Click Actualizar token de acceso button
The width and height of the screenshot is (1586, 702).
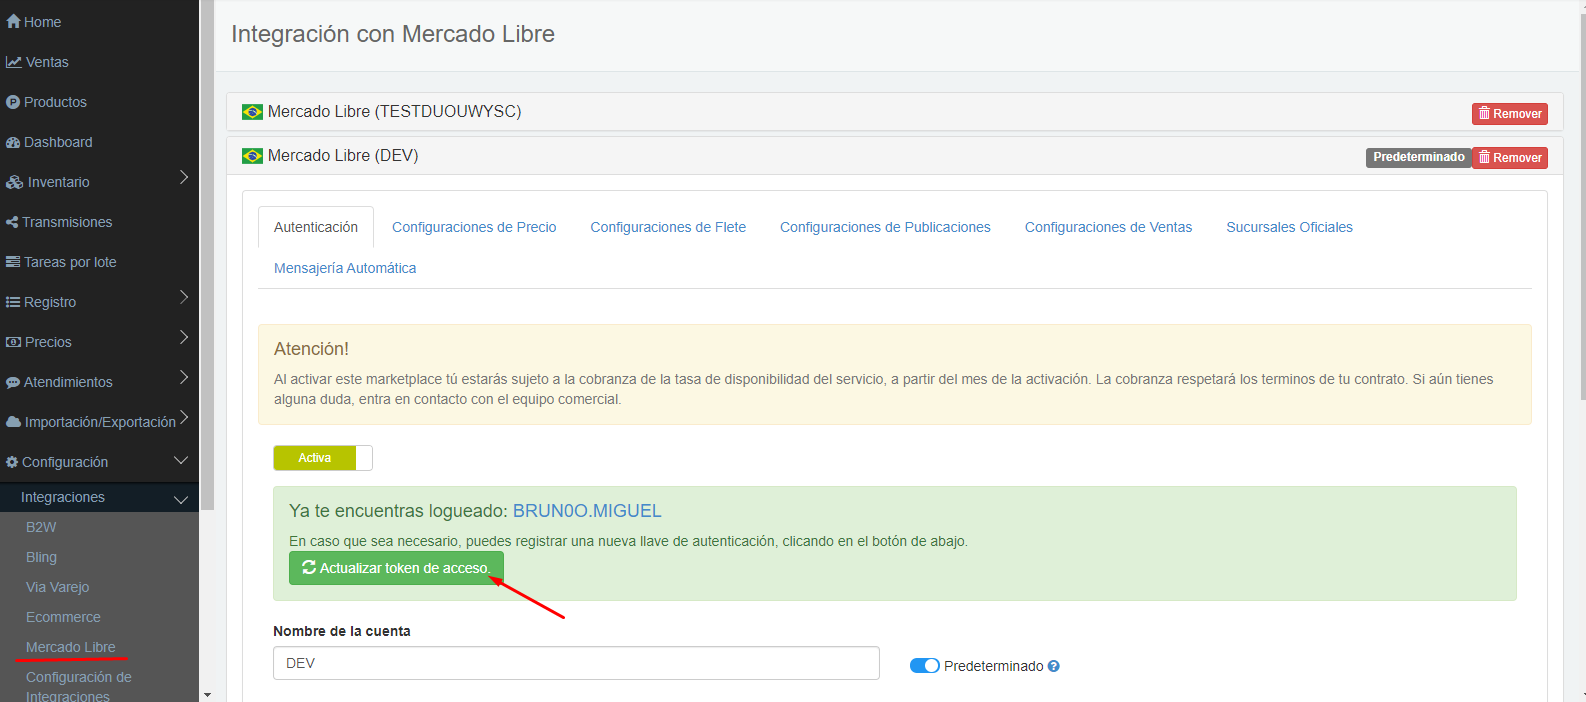click(396, 568)
